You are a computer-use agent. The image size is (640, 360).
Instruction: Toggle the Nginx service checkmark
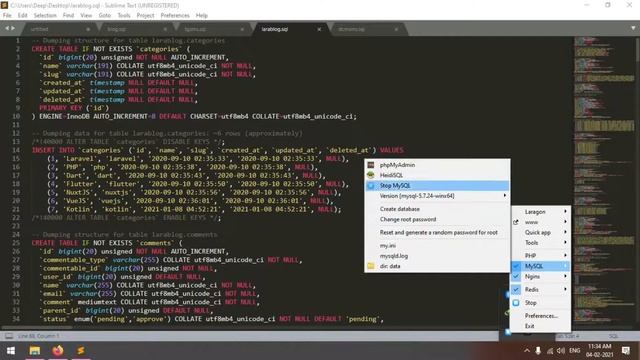(x=516, y=276)
